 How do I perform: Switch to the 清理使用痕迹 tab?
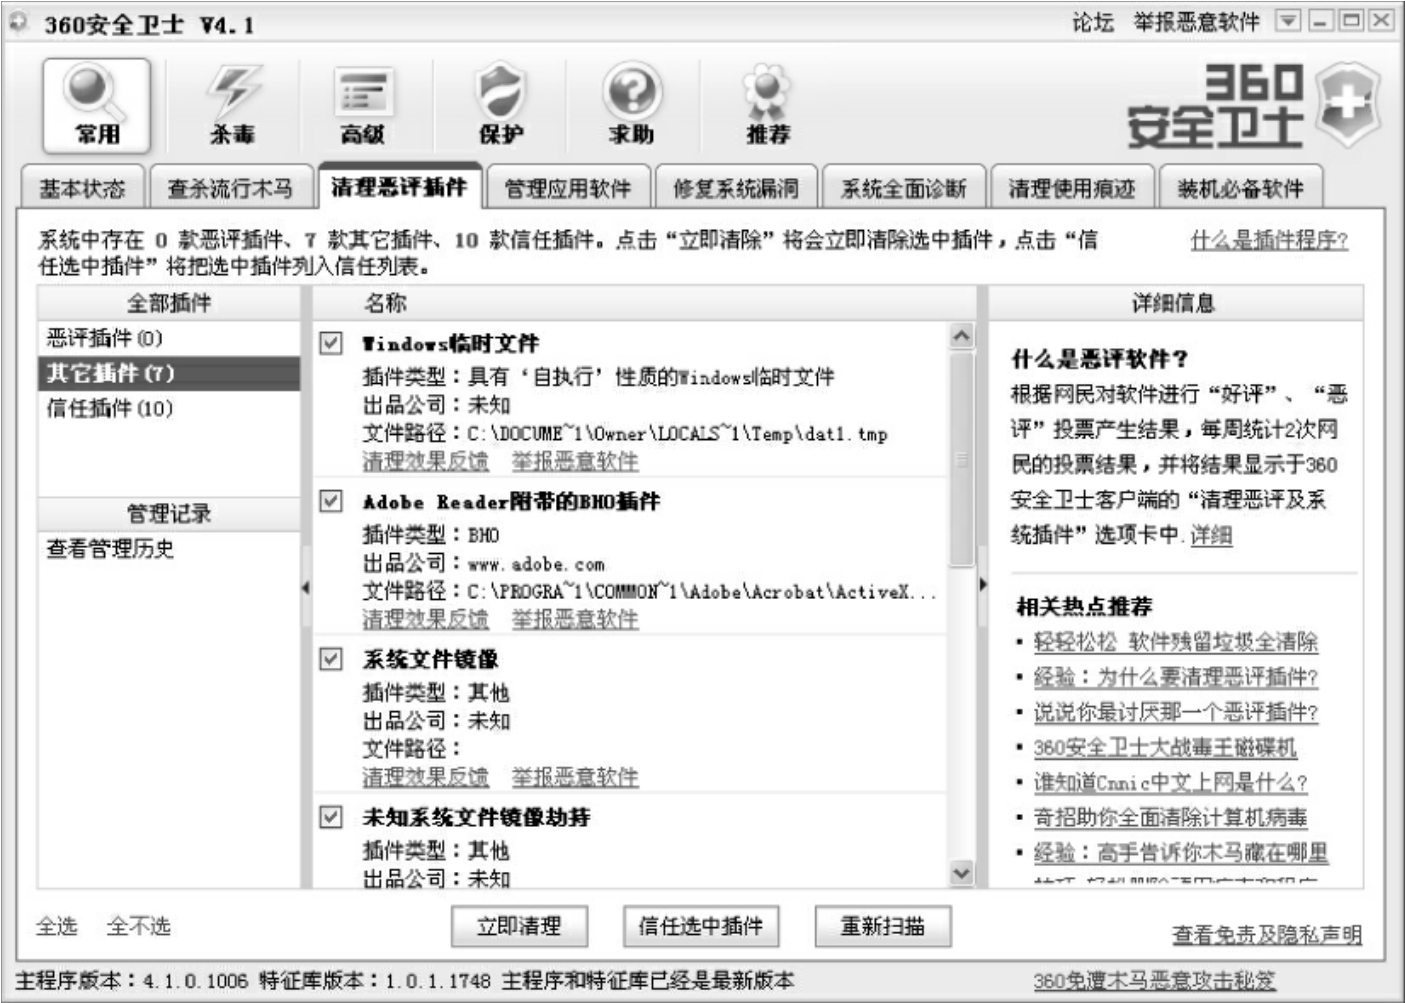tap(1071, 187)
